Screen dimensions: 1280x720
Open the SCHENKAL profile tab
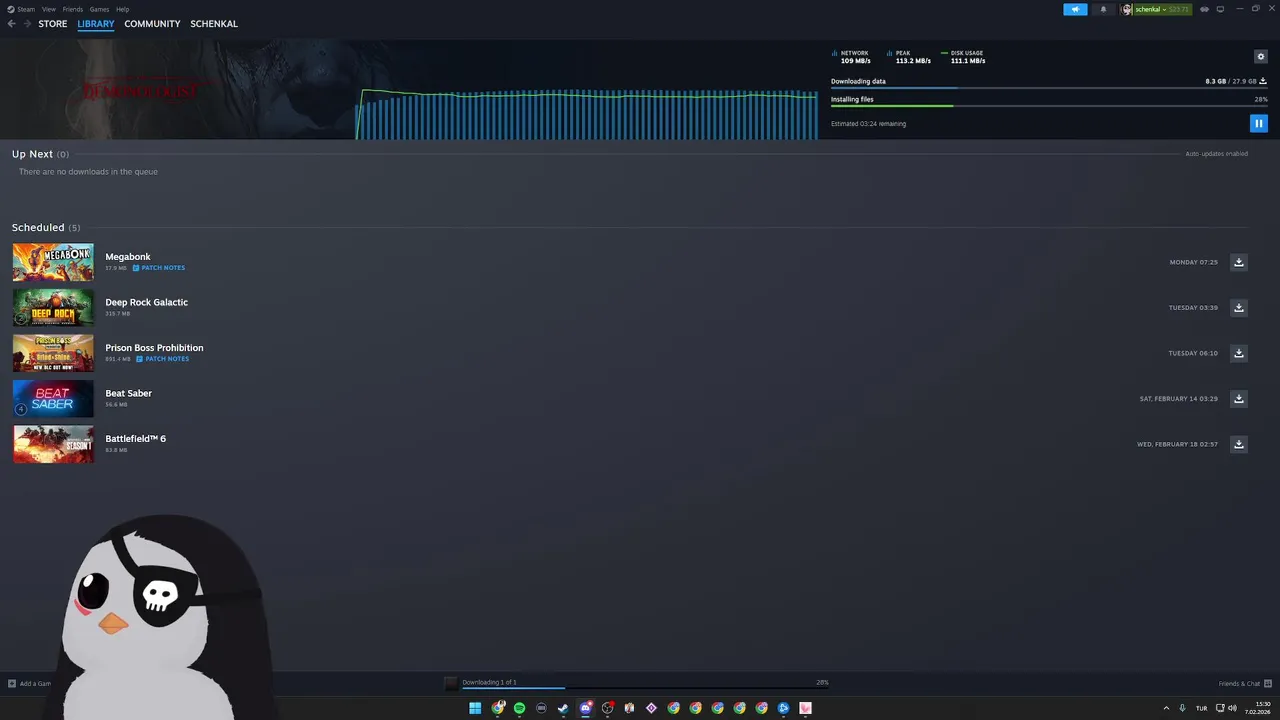tap(214, 24)
